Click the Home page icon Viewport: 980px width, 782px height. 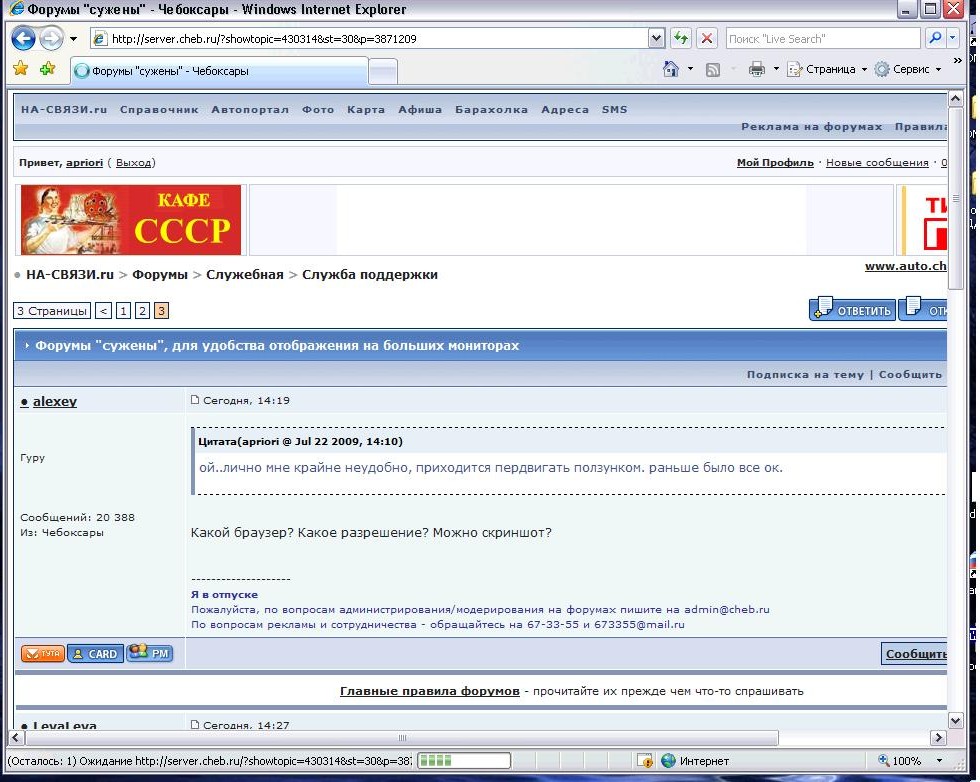tap(672, 69)
